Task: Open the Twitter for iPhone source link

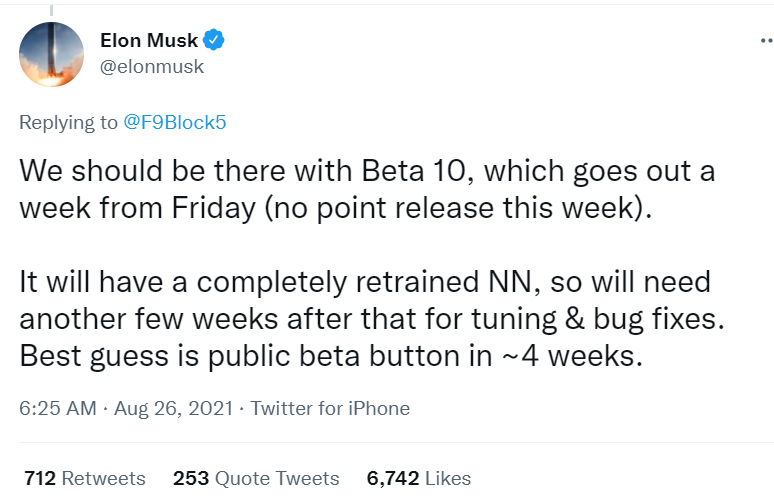Action: coord(330,409)
